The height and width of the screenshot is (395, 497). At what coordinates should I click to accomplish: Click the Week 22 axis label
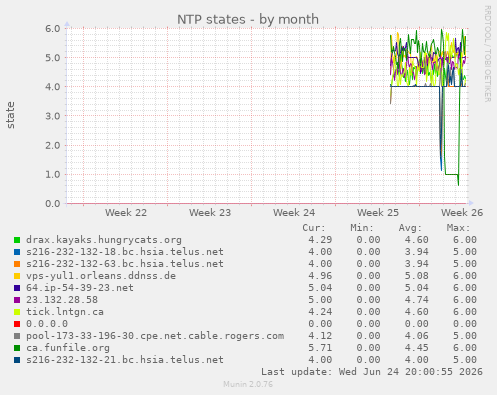point(126,213)
